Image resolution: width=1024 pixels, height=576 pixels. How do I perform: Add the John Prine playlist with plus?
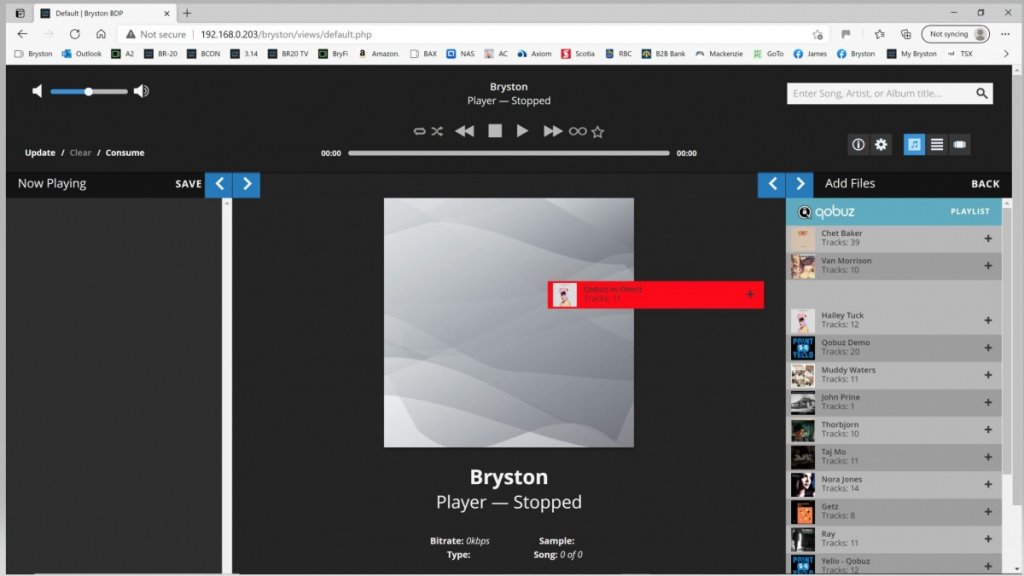[x=988, y=402]
